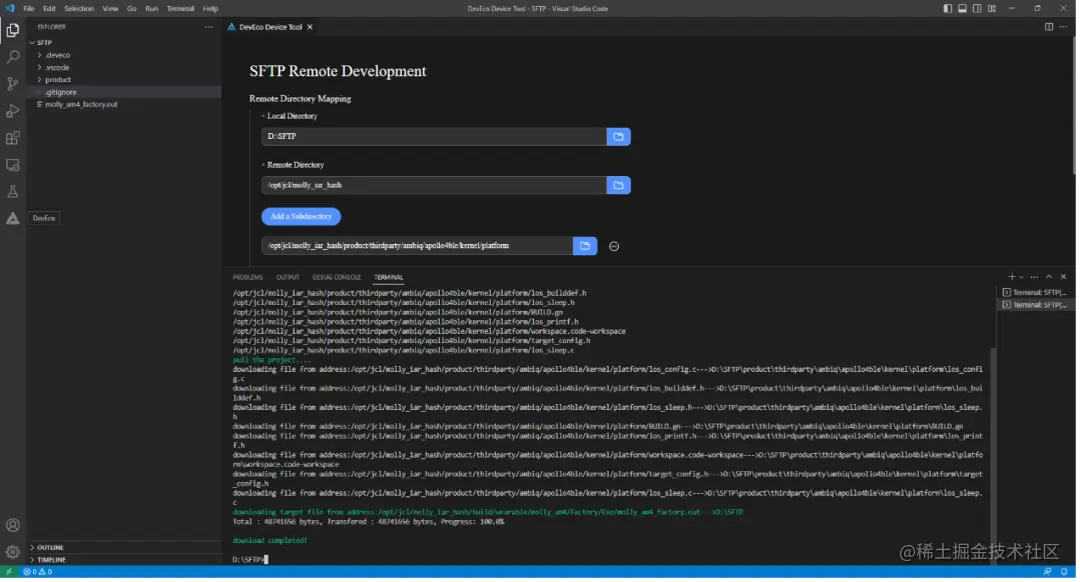Screen dimensions: 1080x582
Task: Open the Edit menu
Action: tap(50, 9)
